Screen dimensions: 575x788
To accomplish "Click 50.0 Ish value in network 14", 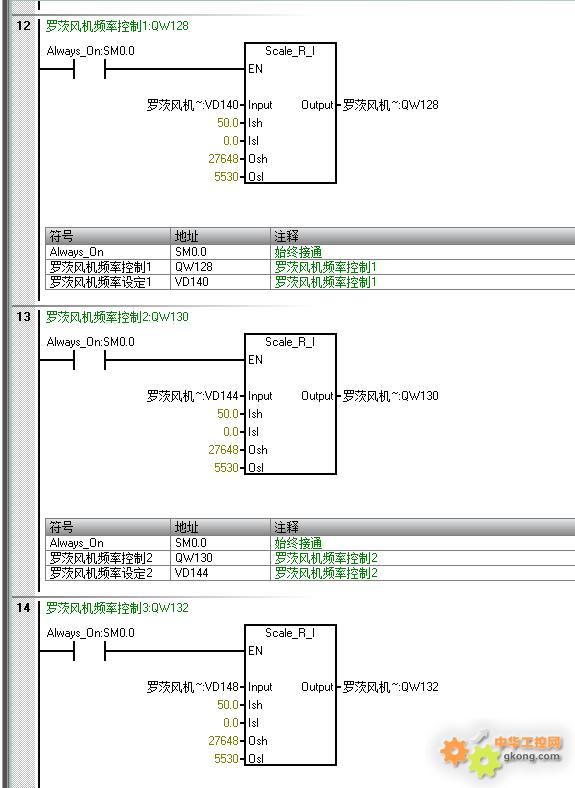I will pos(228,705).
